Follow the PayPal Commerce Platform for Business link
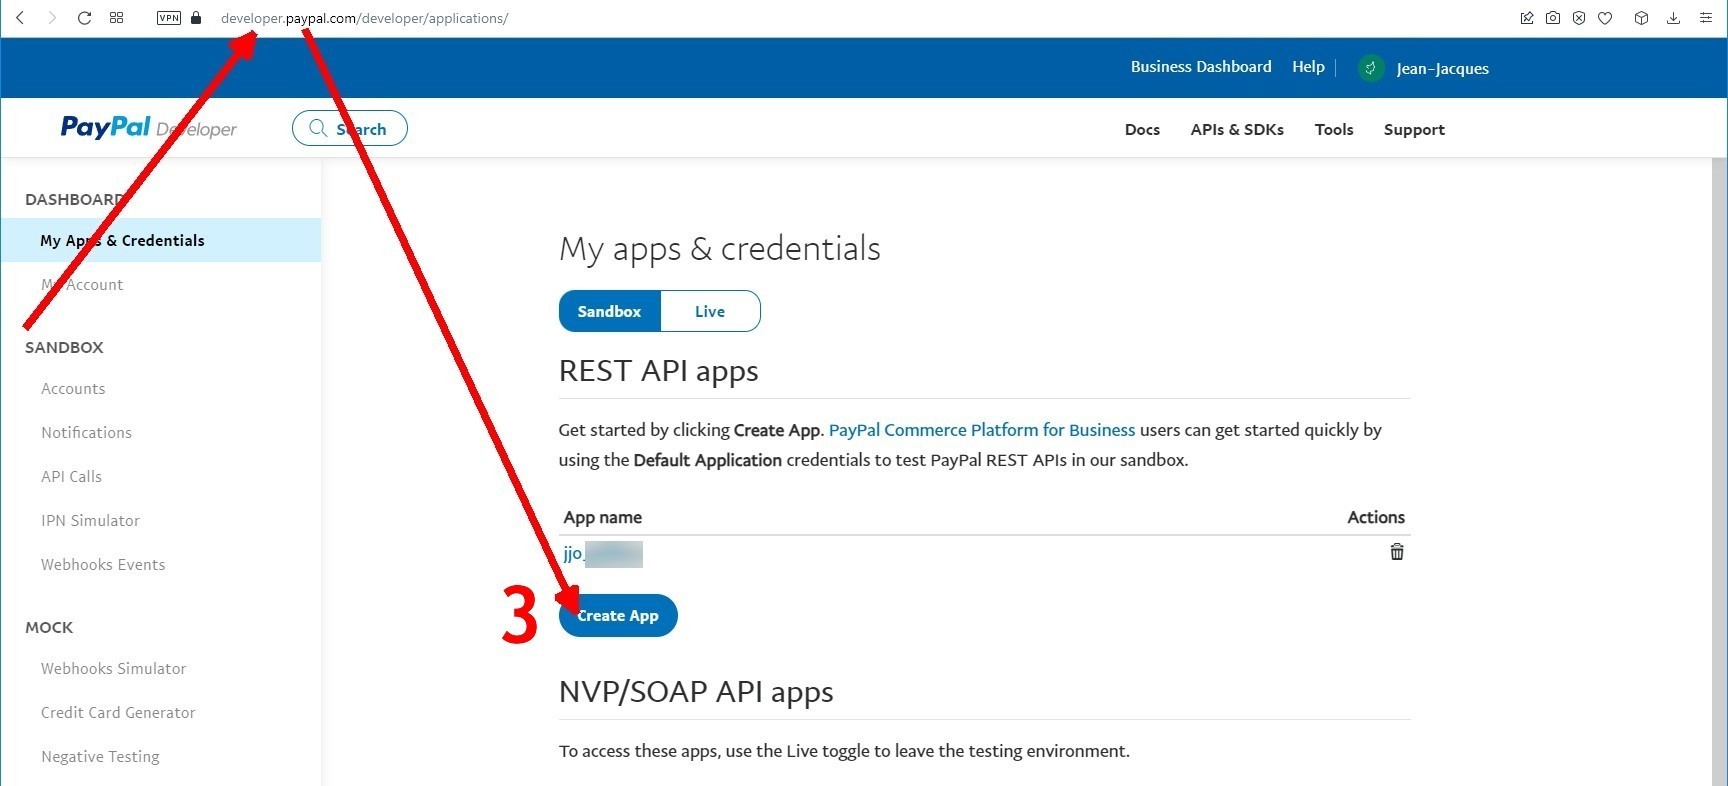Viewport: 1728px width, 786px height. pos(982,430)
